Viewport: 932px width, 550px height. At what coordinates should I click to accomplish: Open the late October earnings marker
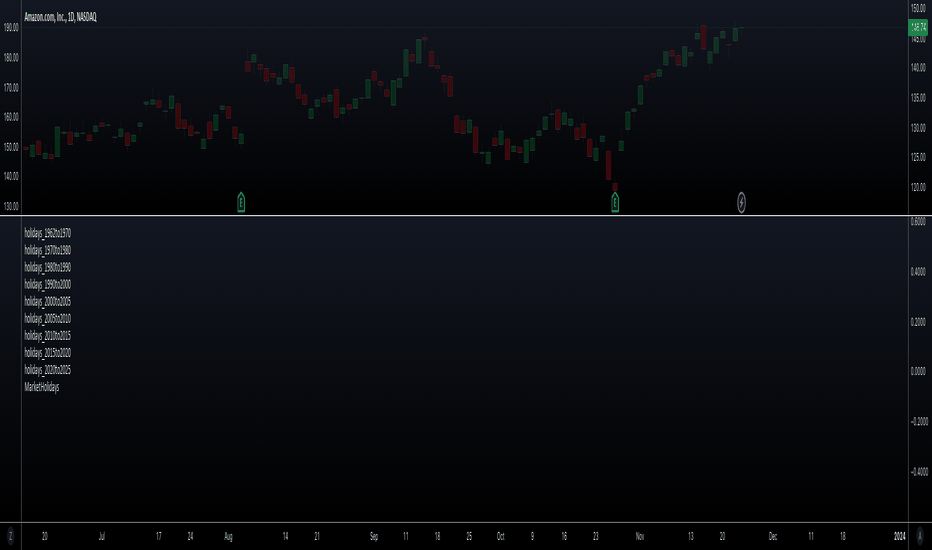(x=615, y=202)
